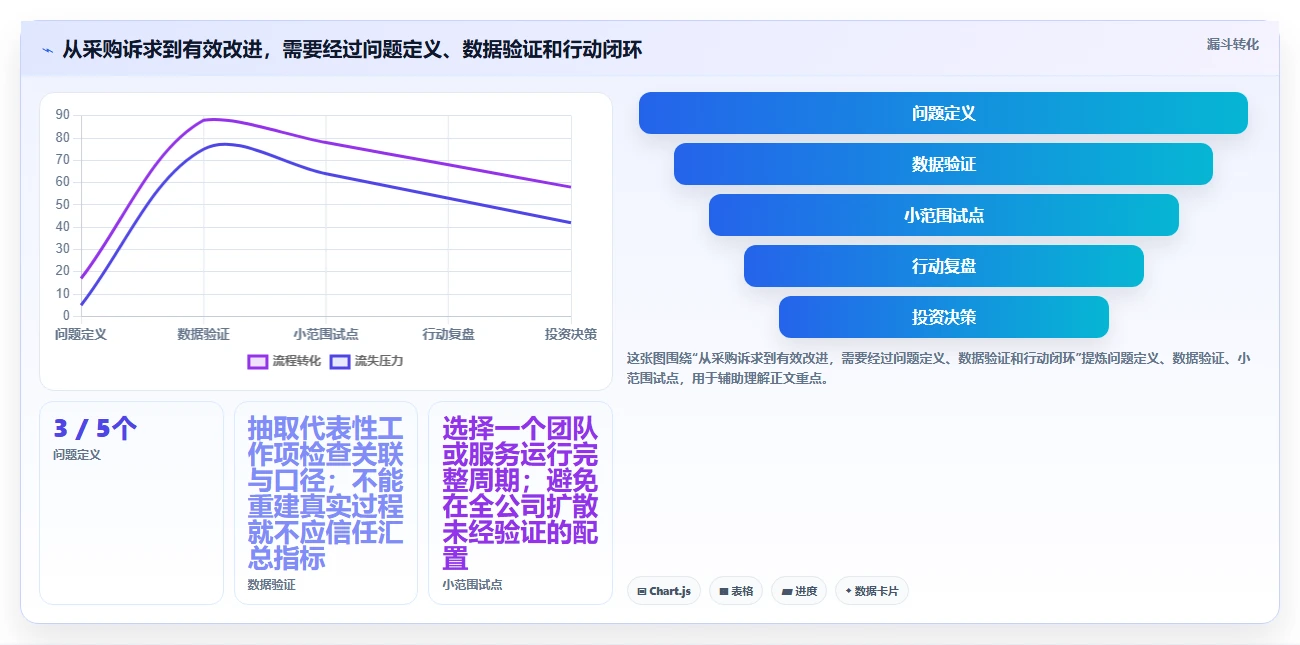The width and height of the screenshot is (1300, 645).
Task: Click the 数据验证 x-axis label on chart
Action: pyautogui.click(x=203, y=334)
